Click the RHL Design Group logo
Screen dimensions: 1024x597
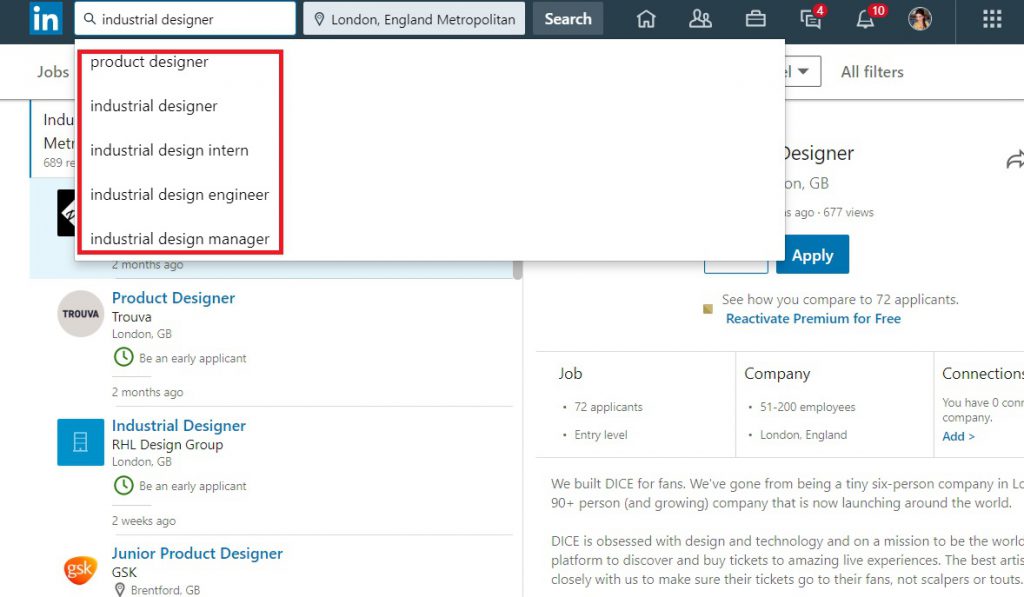(x=80, y=442)
